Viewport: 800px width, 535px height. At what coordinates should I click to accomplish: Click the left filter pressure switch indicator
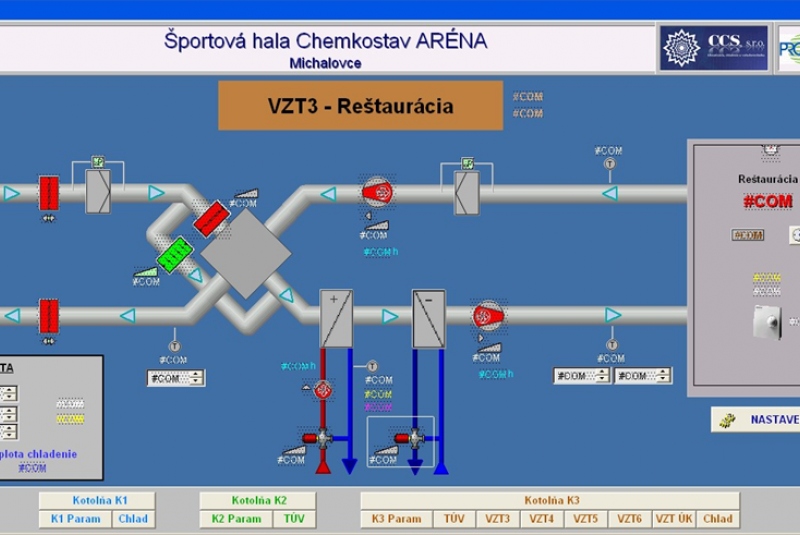point(98,162)
